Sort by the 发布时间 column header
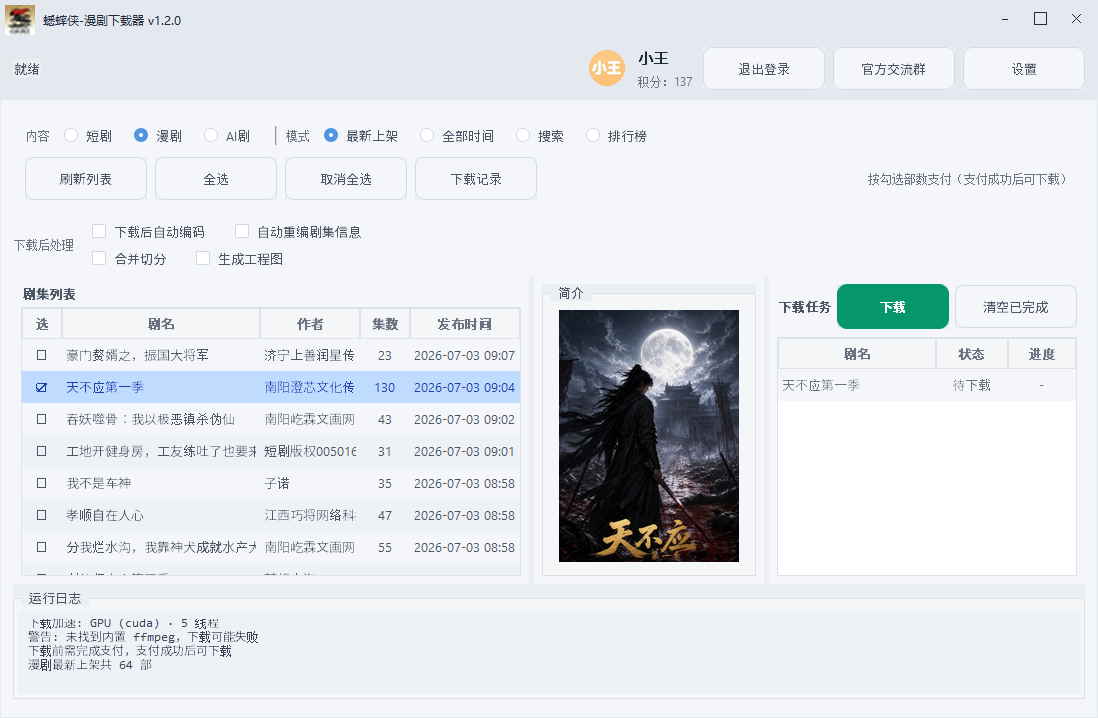 (465, 324)
